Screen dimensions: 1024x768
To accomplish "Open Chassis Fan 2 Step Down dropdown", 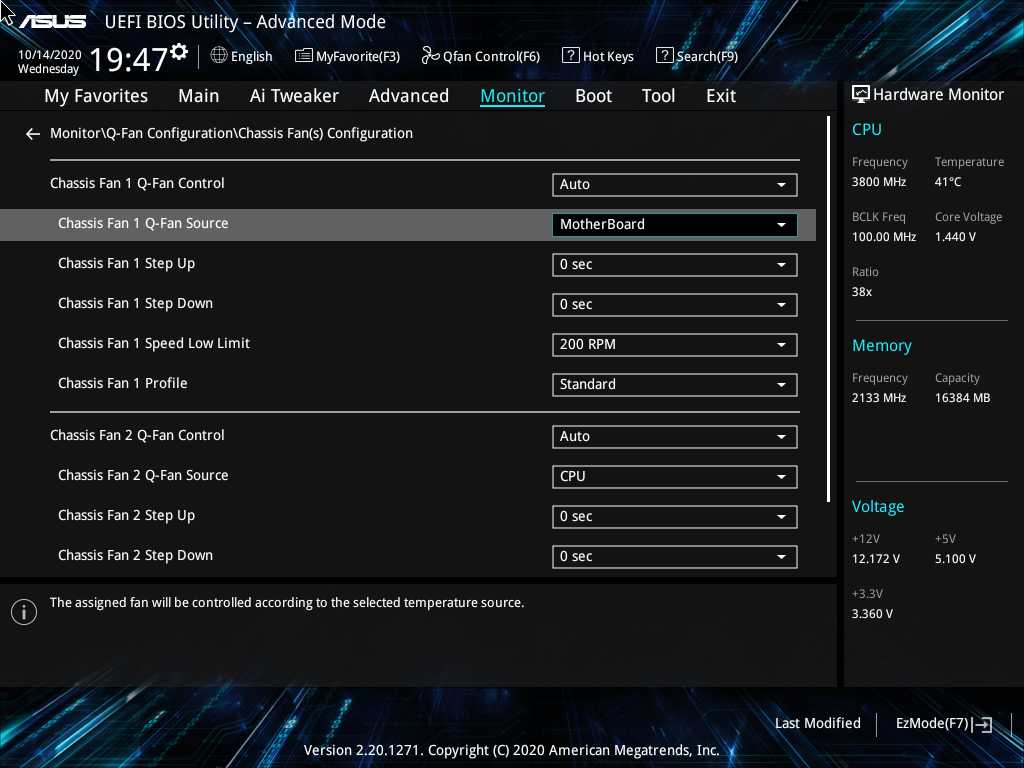I will point(675,557).
